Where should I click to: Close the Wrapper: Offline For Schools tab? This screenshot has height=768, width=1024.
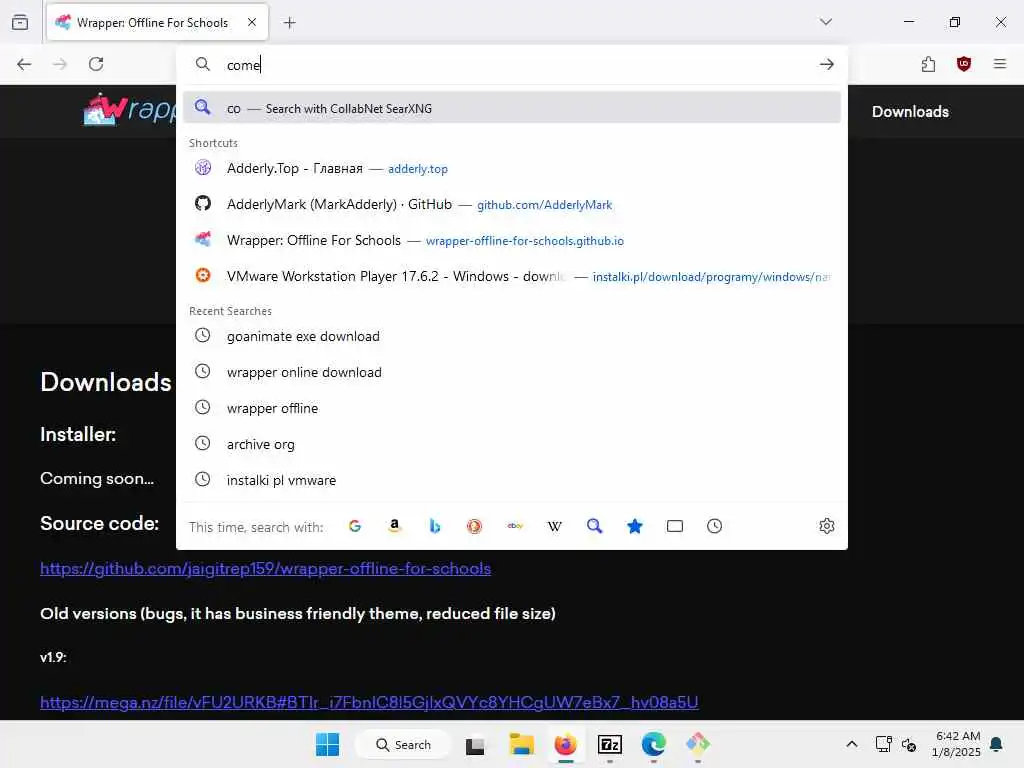pos(252,22)
